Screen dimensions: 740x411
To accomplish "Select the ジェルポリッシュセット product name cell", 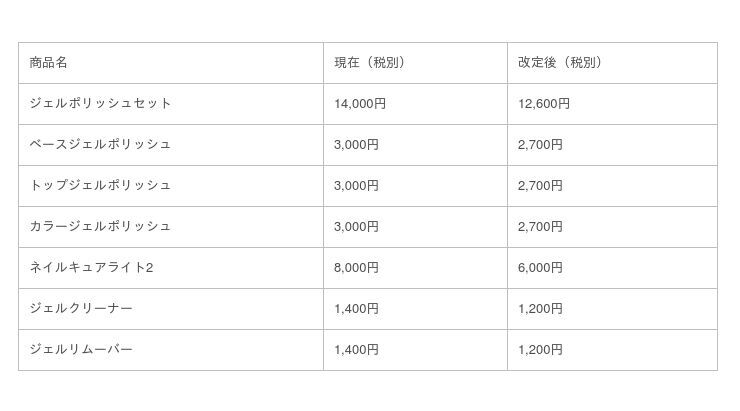I will click(101, 104).
